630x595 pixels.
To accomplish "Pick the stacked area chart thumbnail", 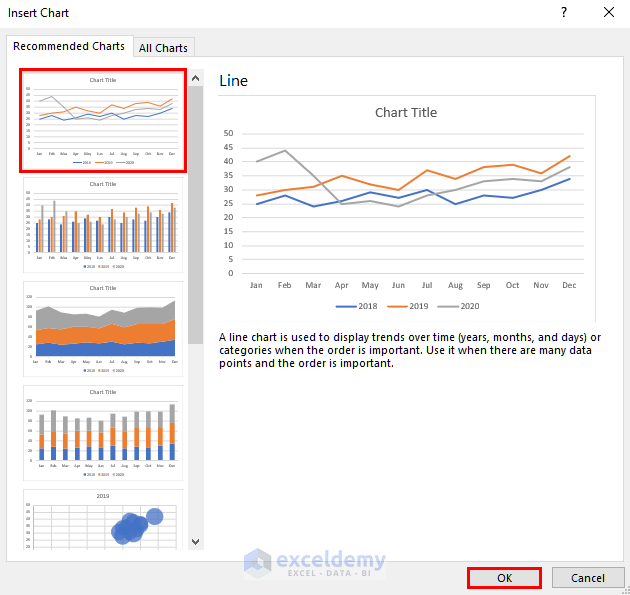I will point(103,329).
